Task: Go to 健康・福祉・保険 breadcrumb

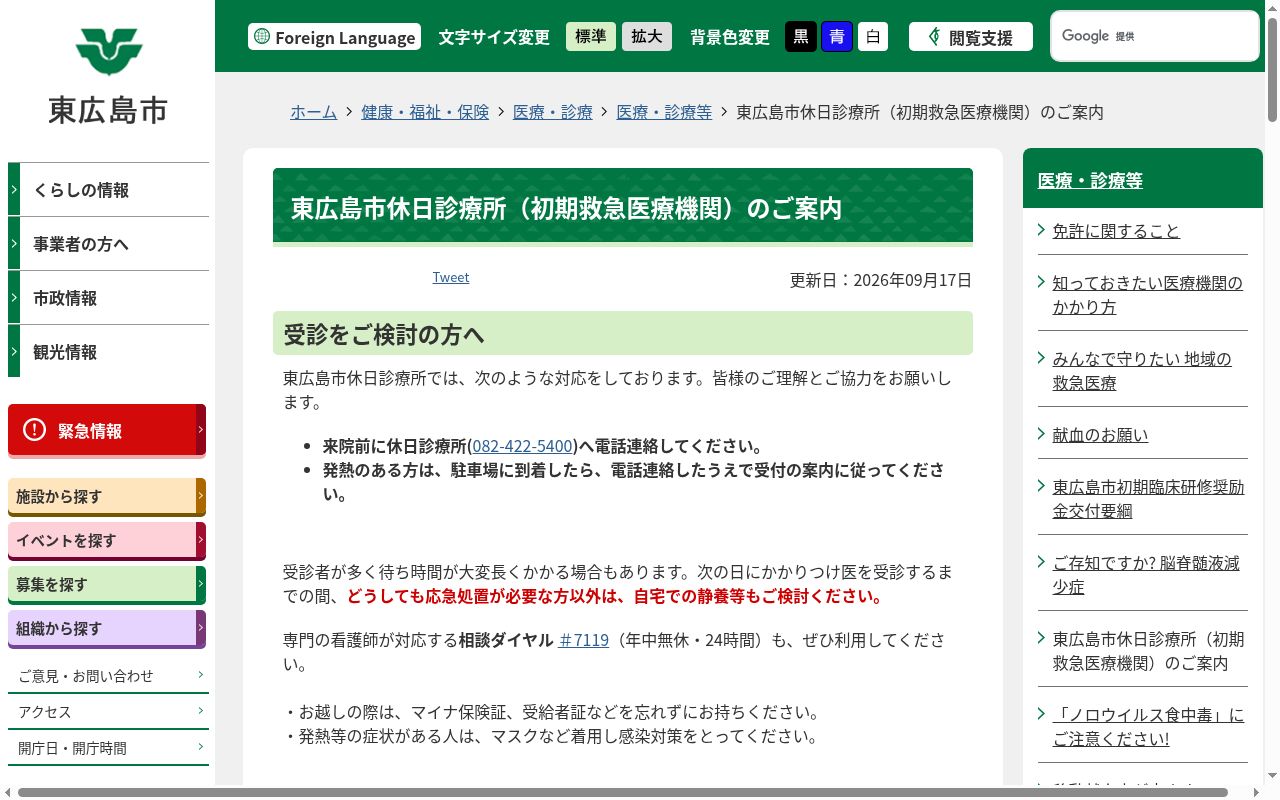Action: (x=425, y=112)
